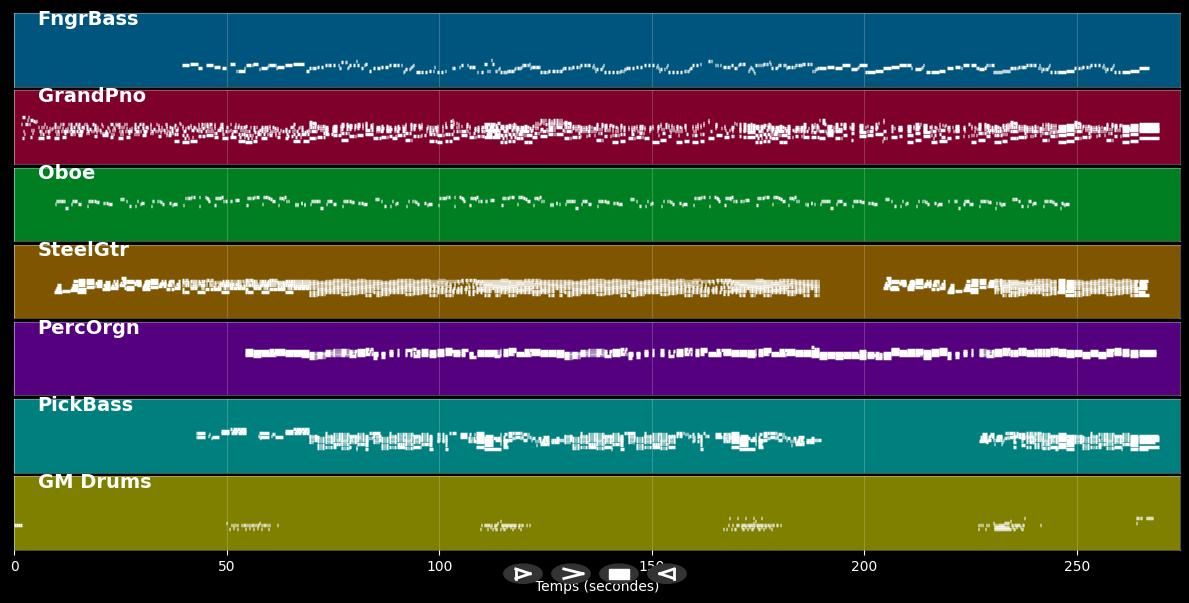This screenshot has width=1189, height=603.
Task: Choose the SteelGtr track label
Action: coord(83,250)
